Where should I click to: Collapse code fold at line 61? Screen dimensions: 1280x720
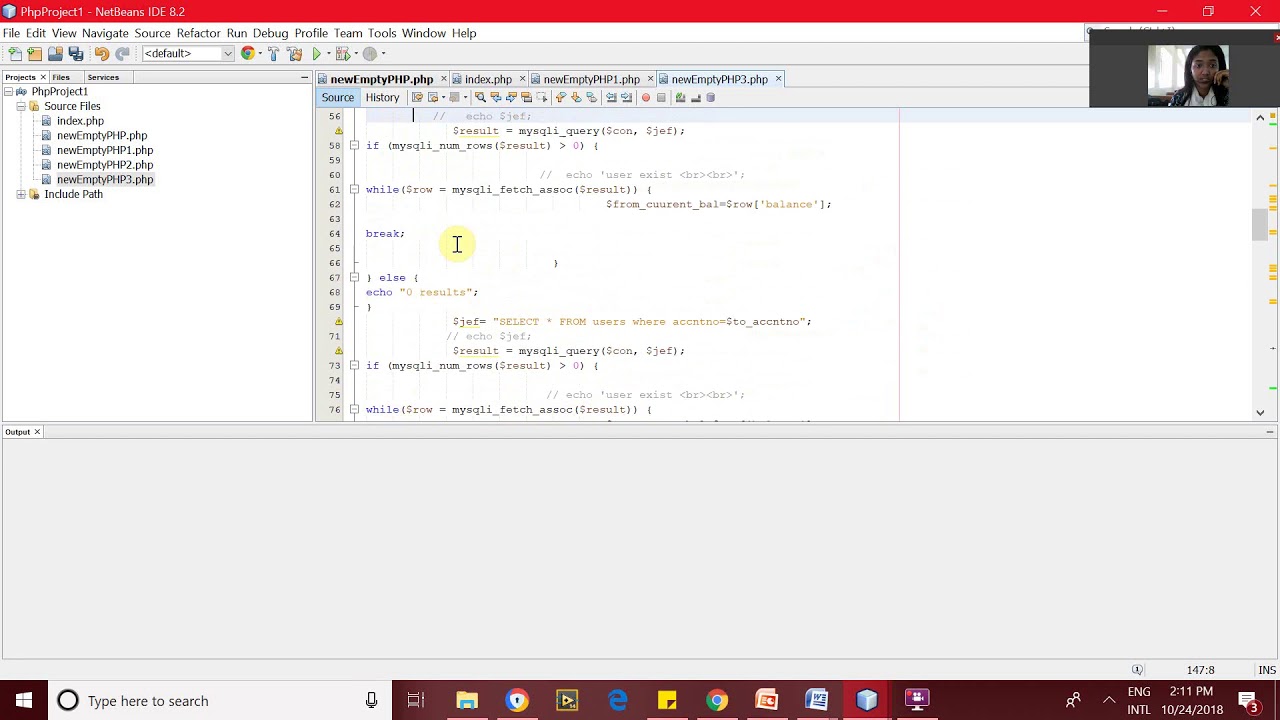click(354, 190)
